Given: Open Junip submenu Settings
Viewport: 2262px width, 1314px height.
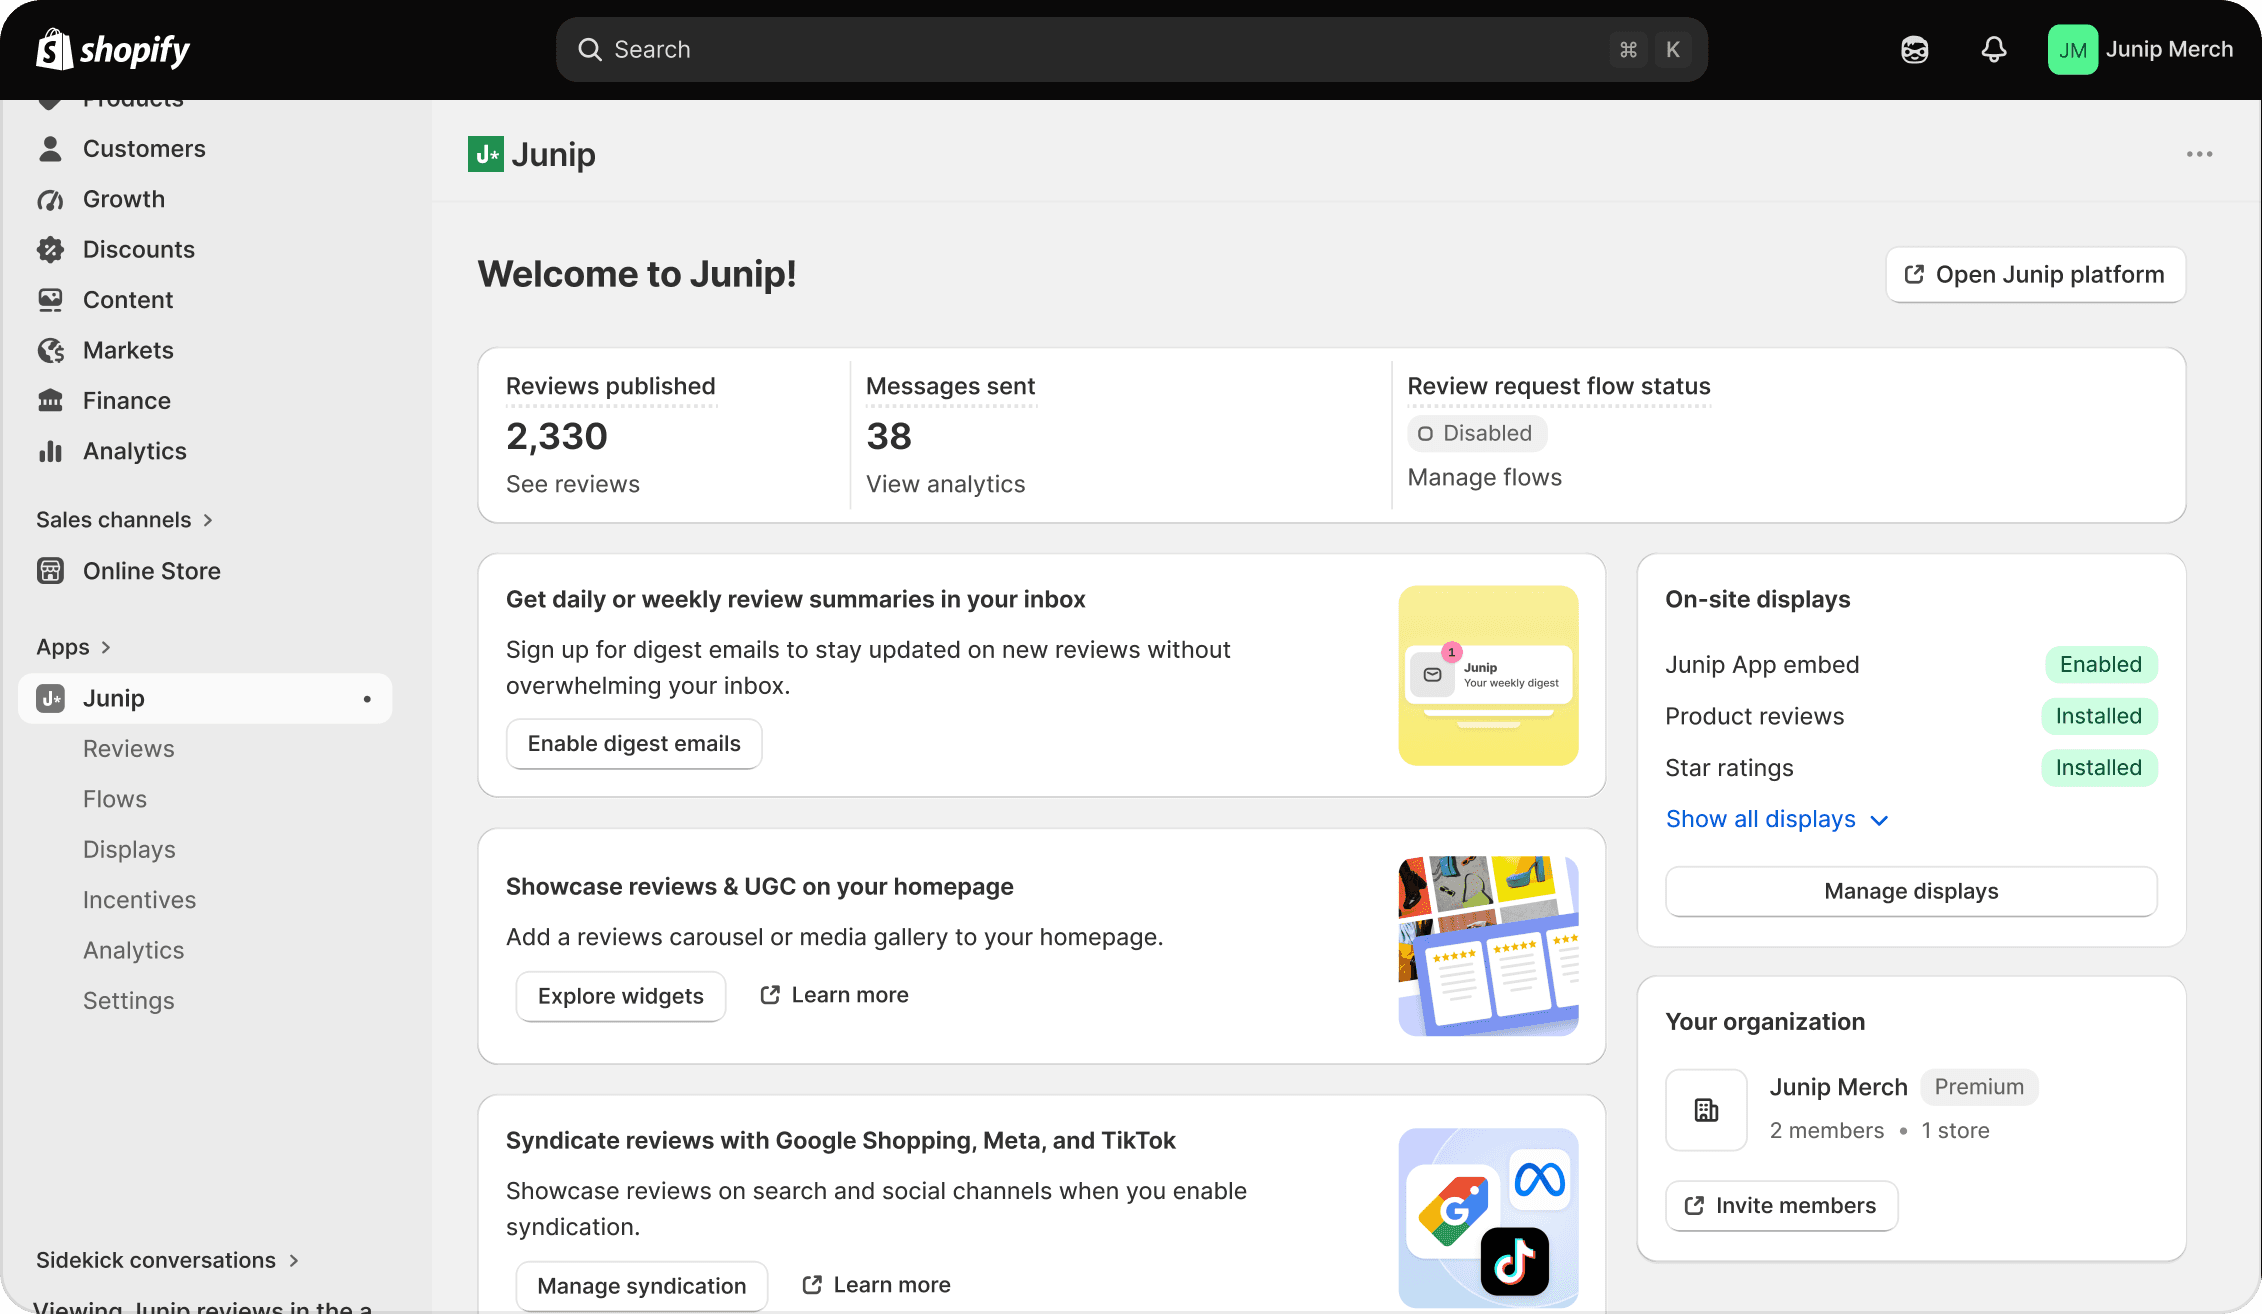Looking at the screenshot, I should [x=129, y=1001].
